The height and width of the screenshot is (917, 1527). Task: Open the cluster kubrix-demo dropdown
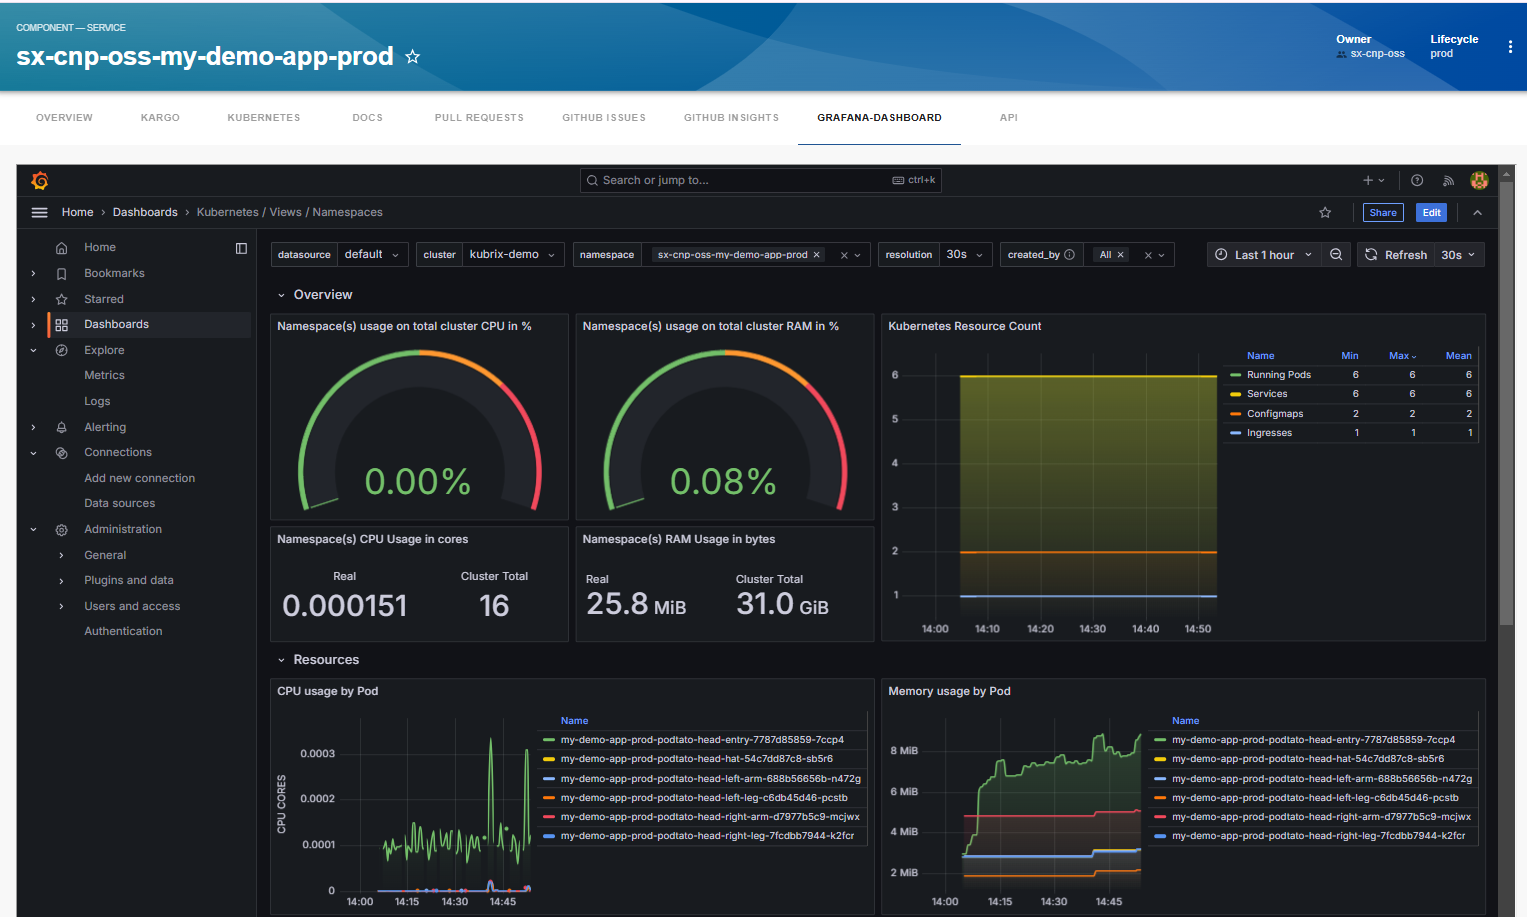513,255
